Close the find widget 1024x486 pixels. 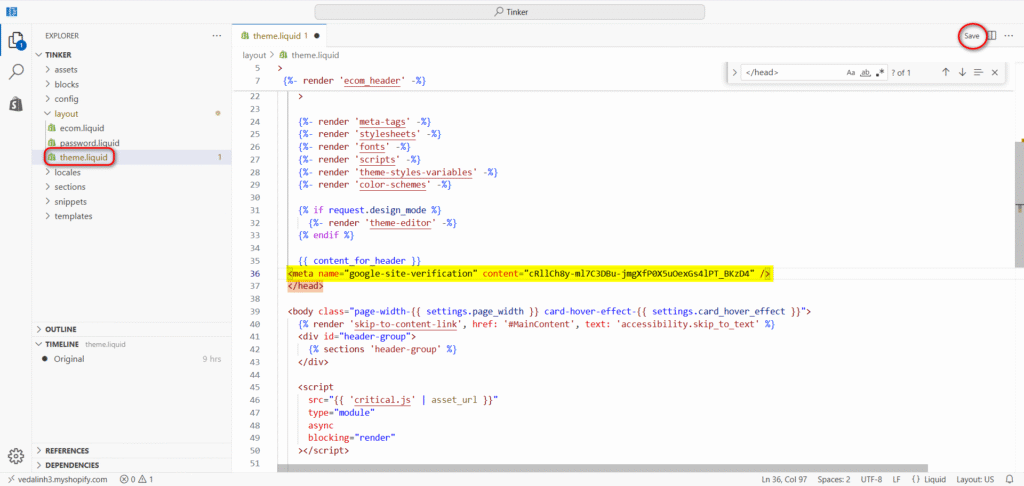[995, 73]
